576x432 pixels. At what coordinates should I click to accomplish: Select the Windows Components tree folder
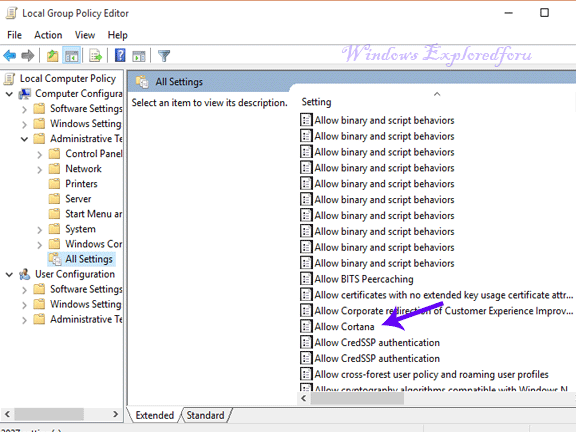click(94, 244)
